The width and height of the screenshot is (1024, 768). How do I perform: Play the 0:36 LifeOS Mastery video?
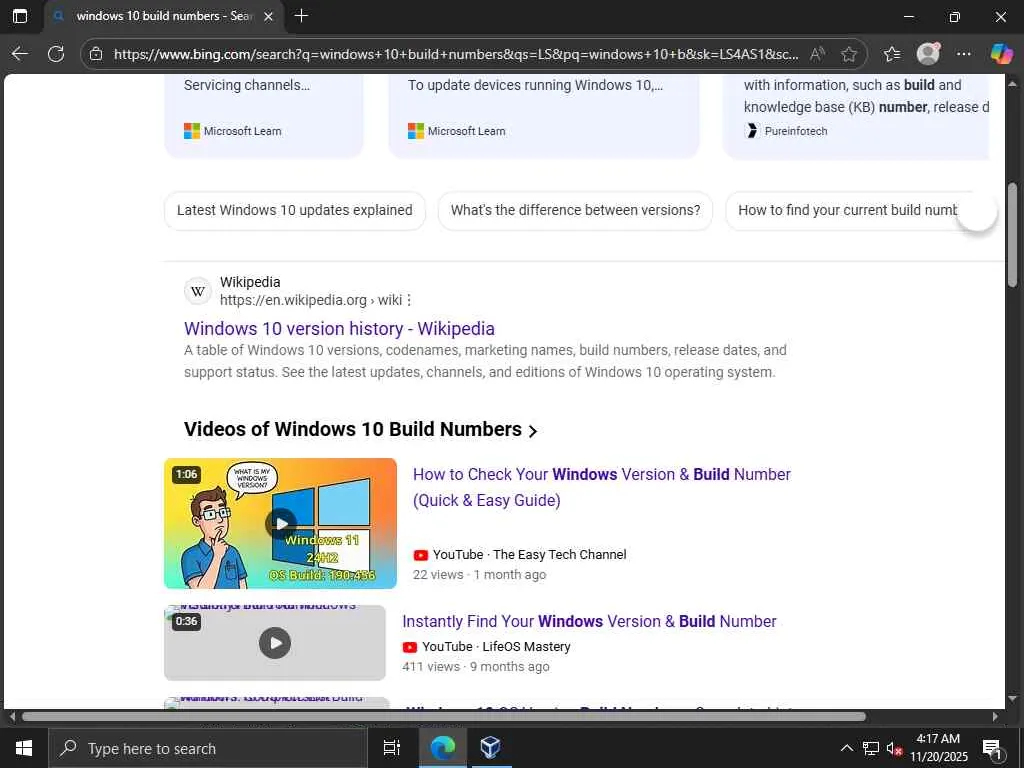click(275, 643)
